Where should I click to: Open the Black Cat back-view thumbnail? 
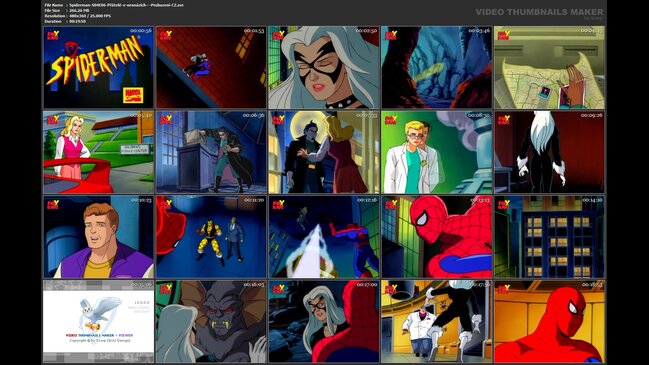[549, 152]
